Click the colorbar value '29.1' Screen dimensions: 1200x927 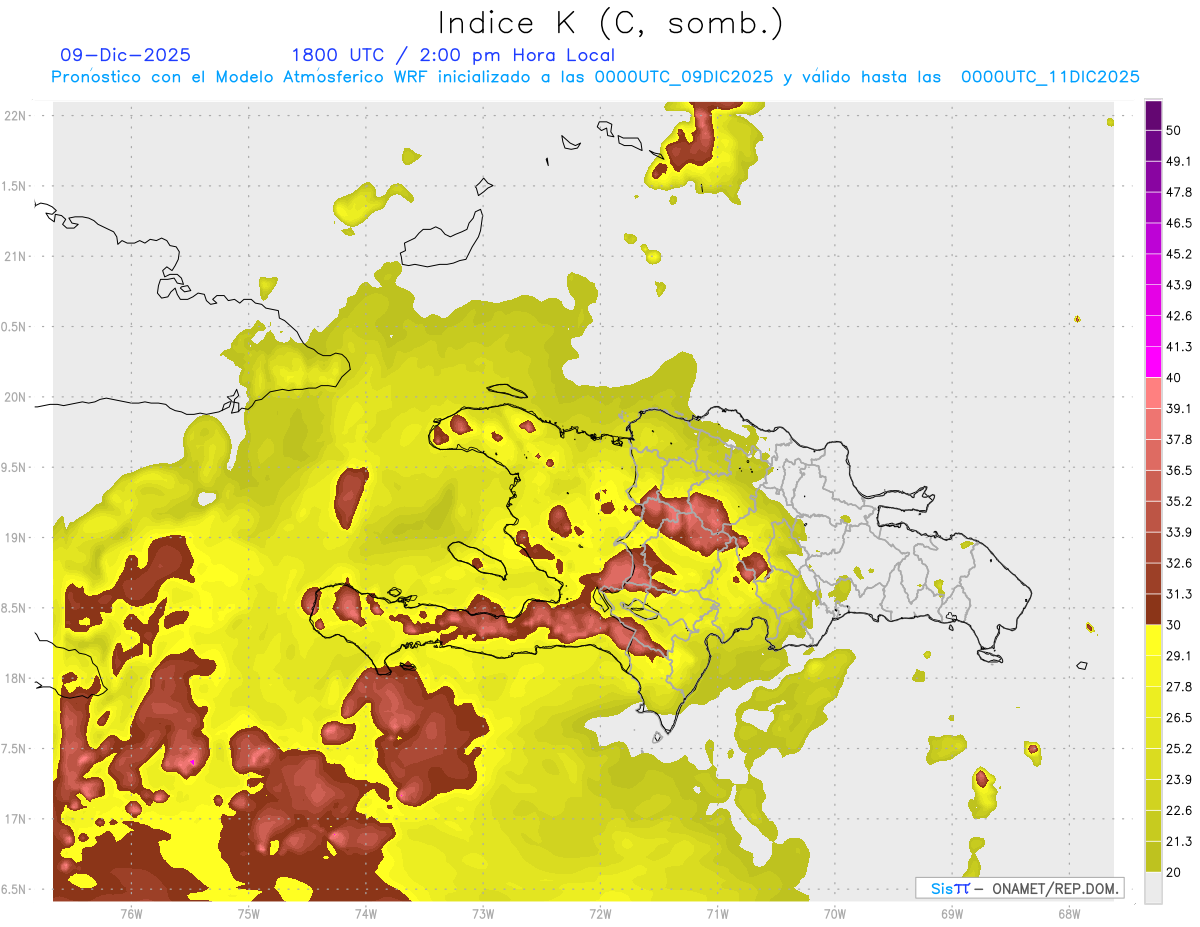(x=1179, y=656)
